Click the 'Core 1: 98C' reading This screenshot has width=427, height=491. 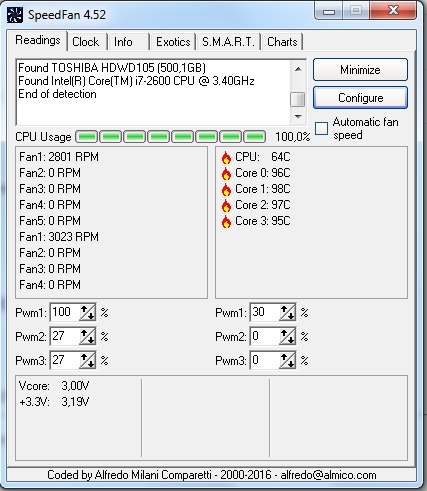pyautogui.click(x=263, y=189)
